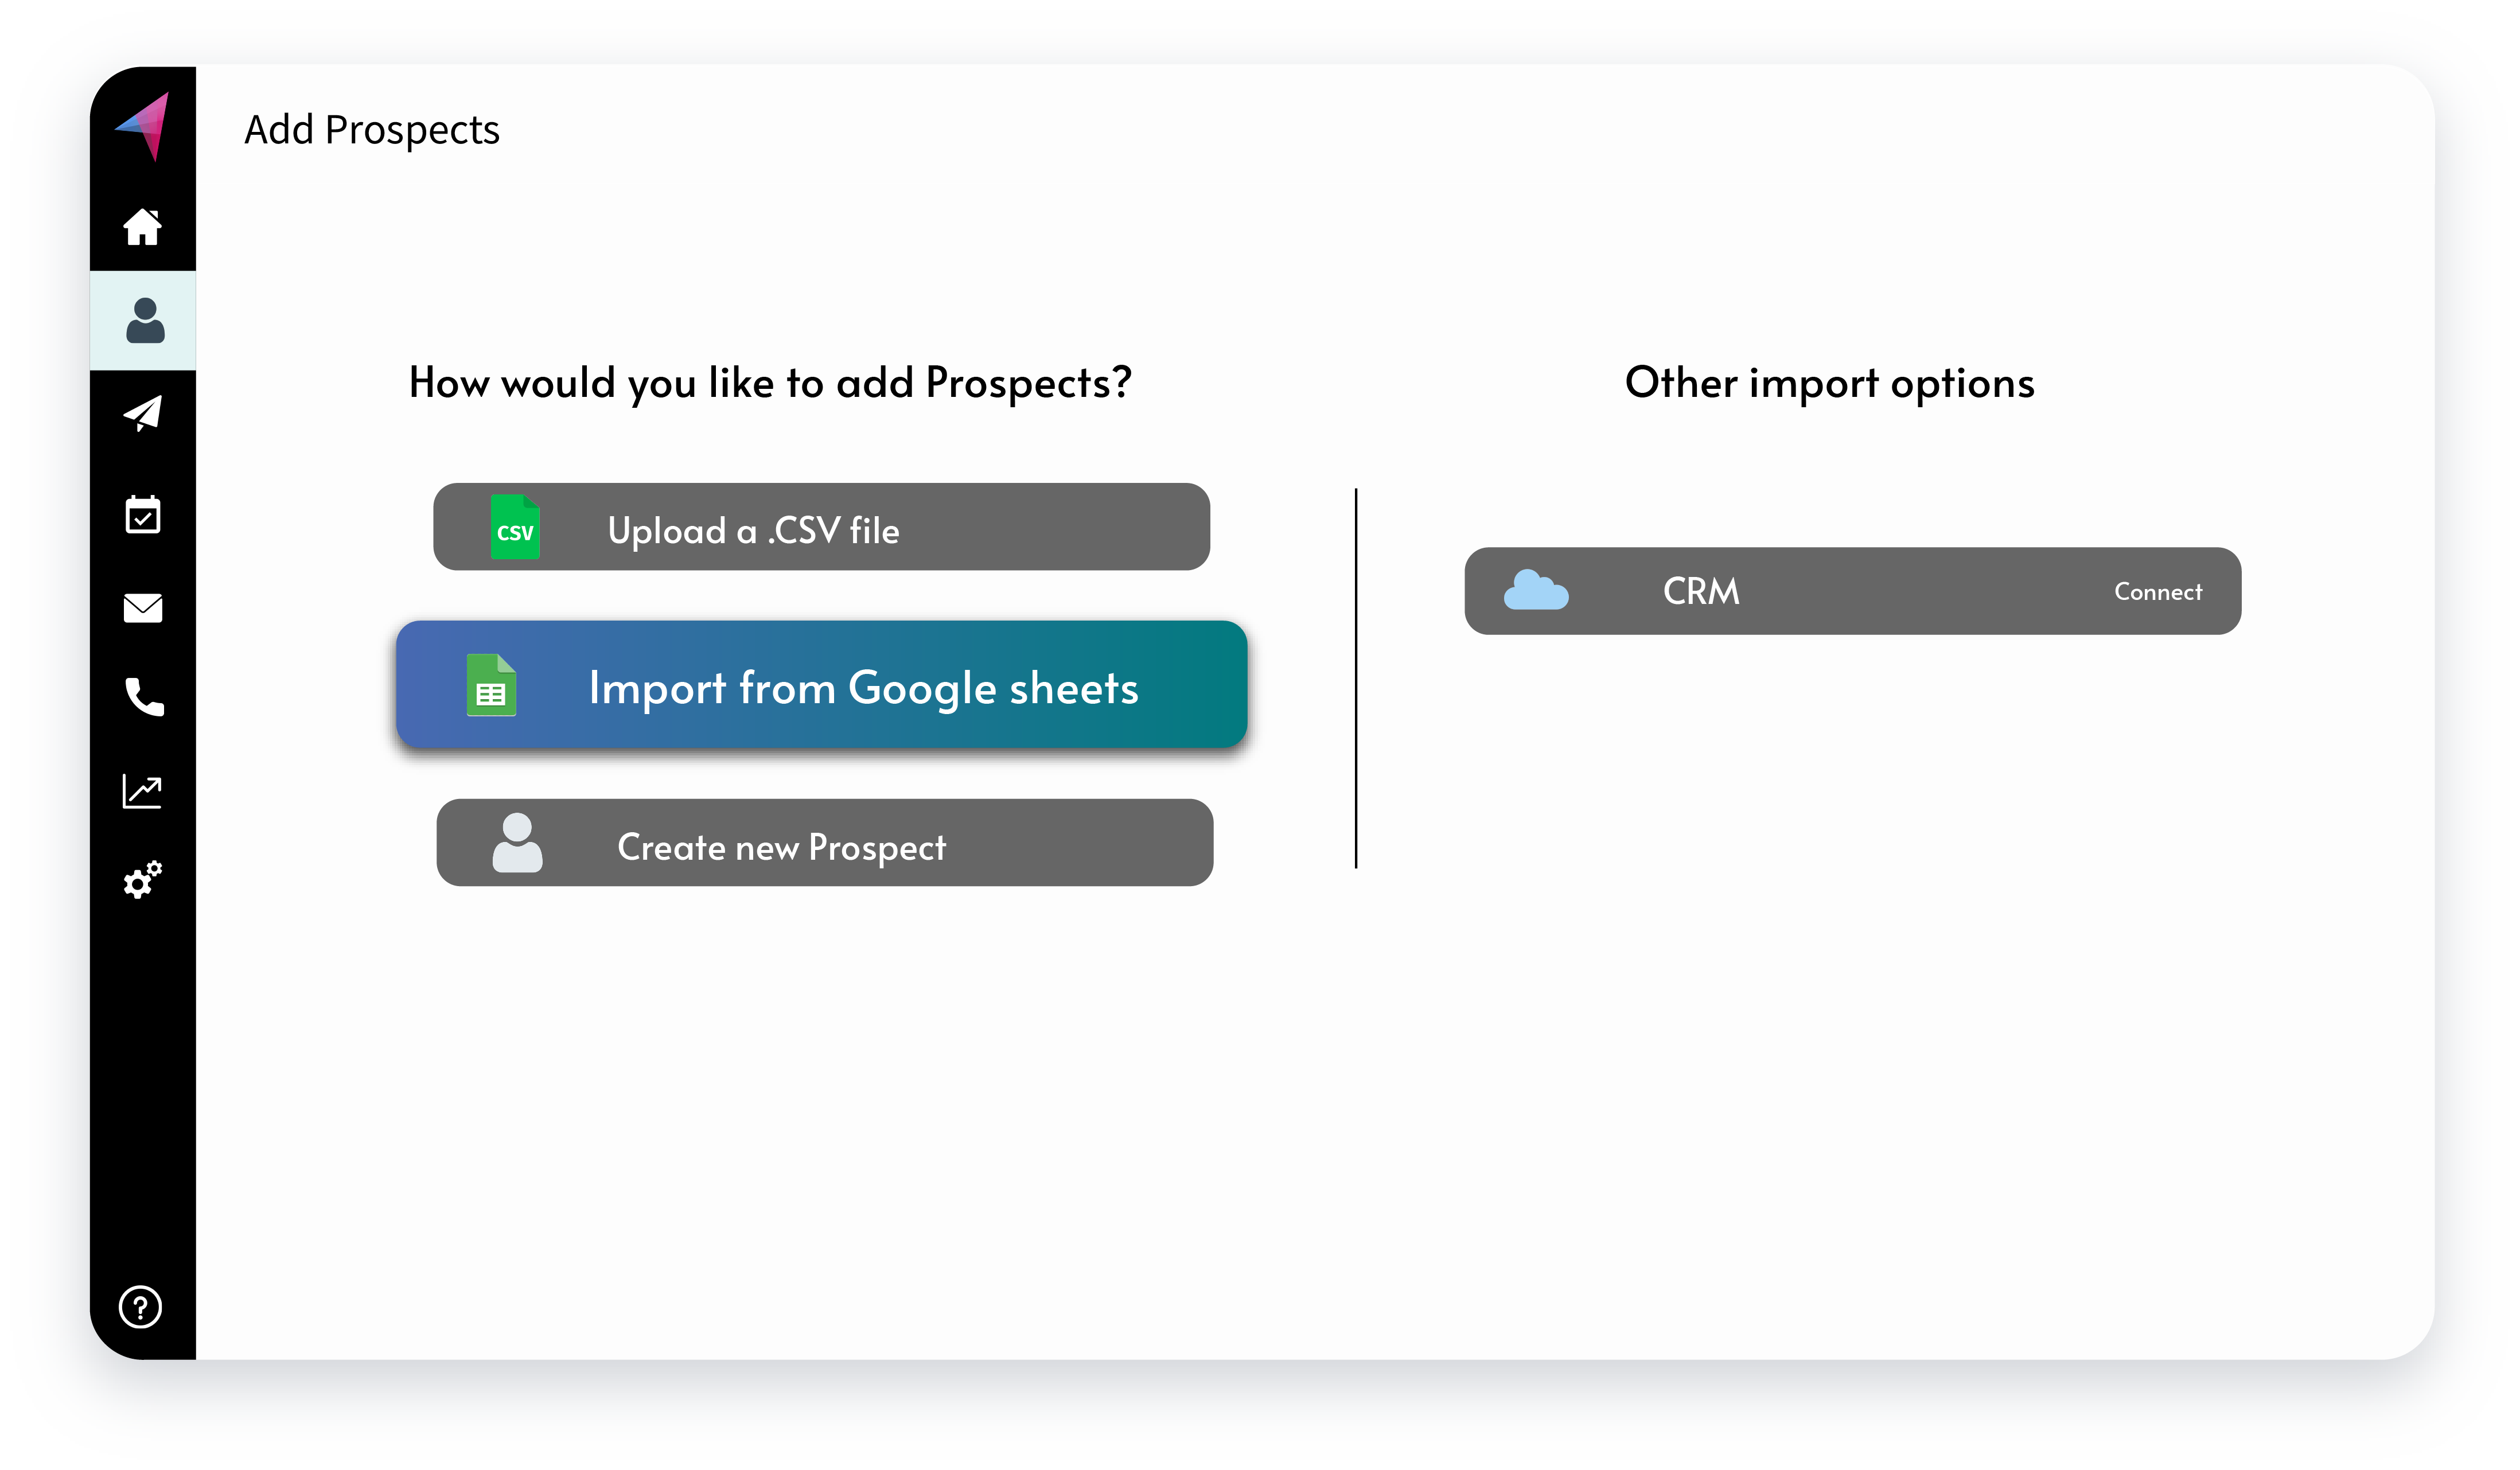Click the Add Prospects page title
Image resolution: width=2520 pixels, height=1470 pixels.
pyautogui.click(x=372, y=130)
